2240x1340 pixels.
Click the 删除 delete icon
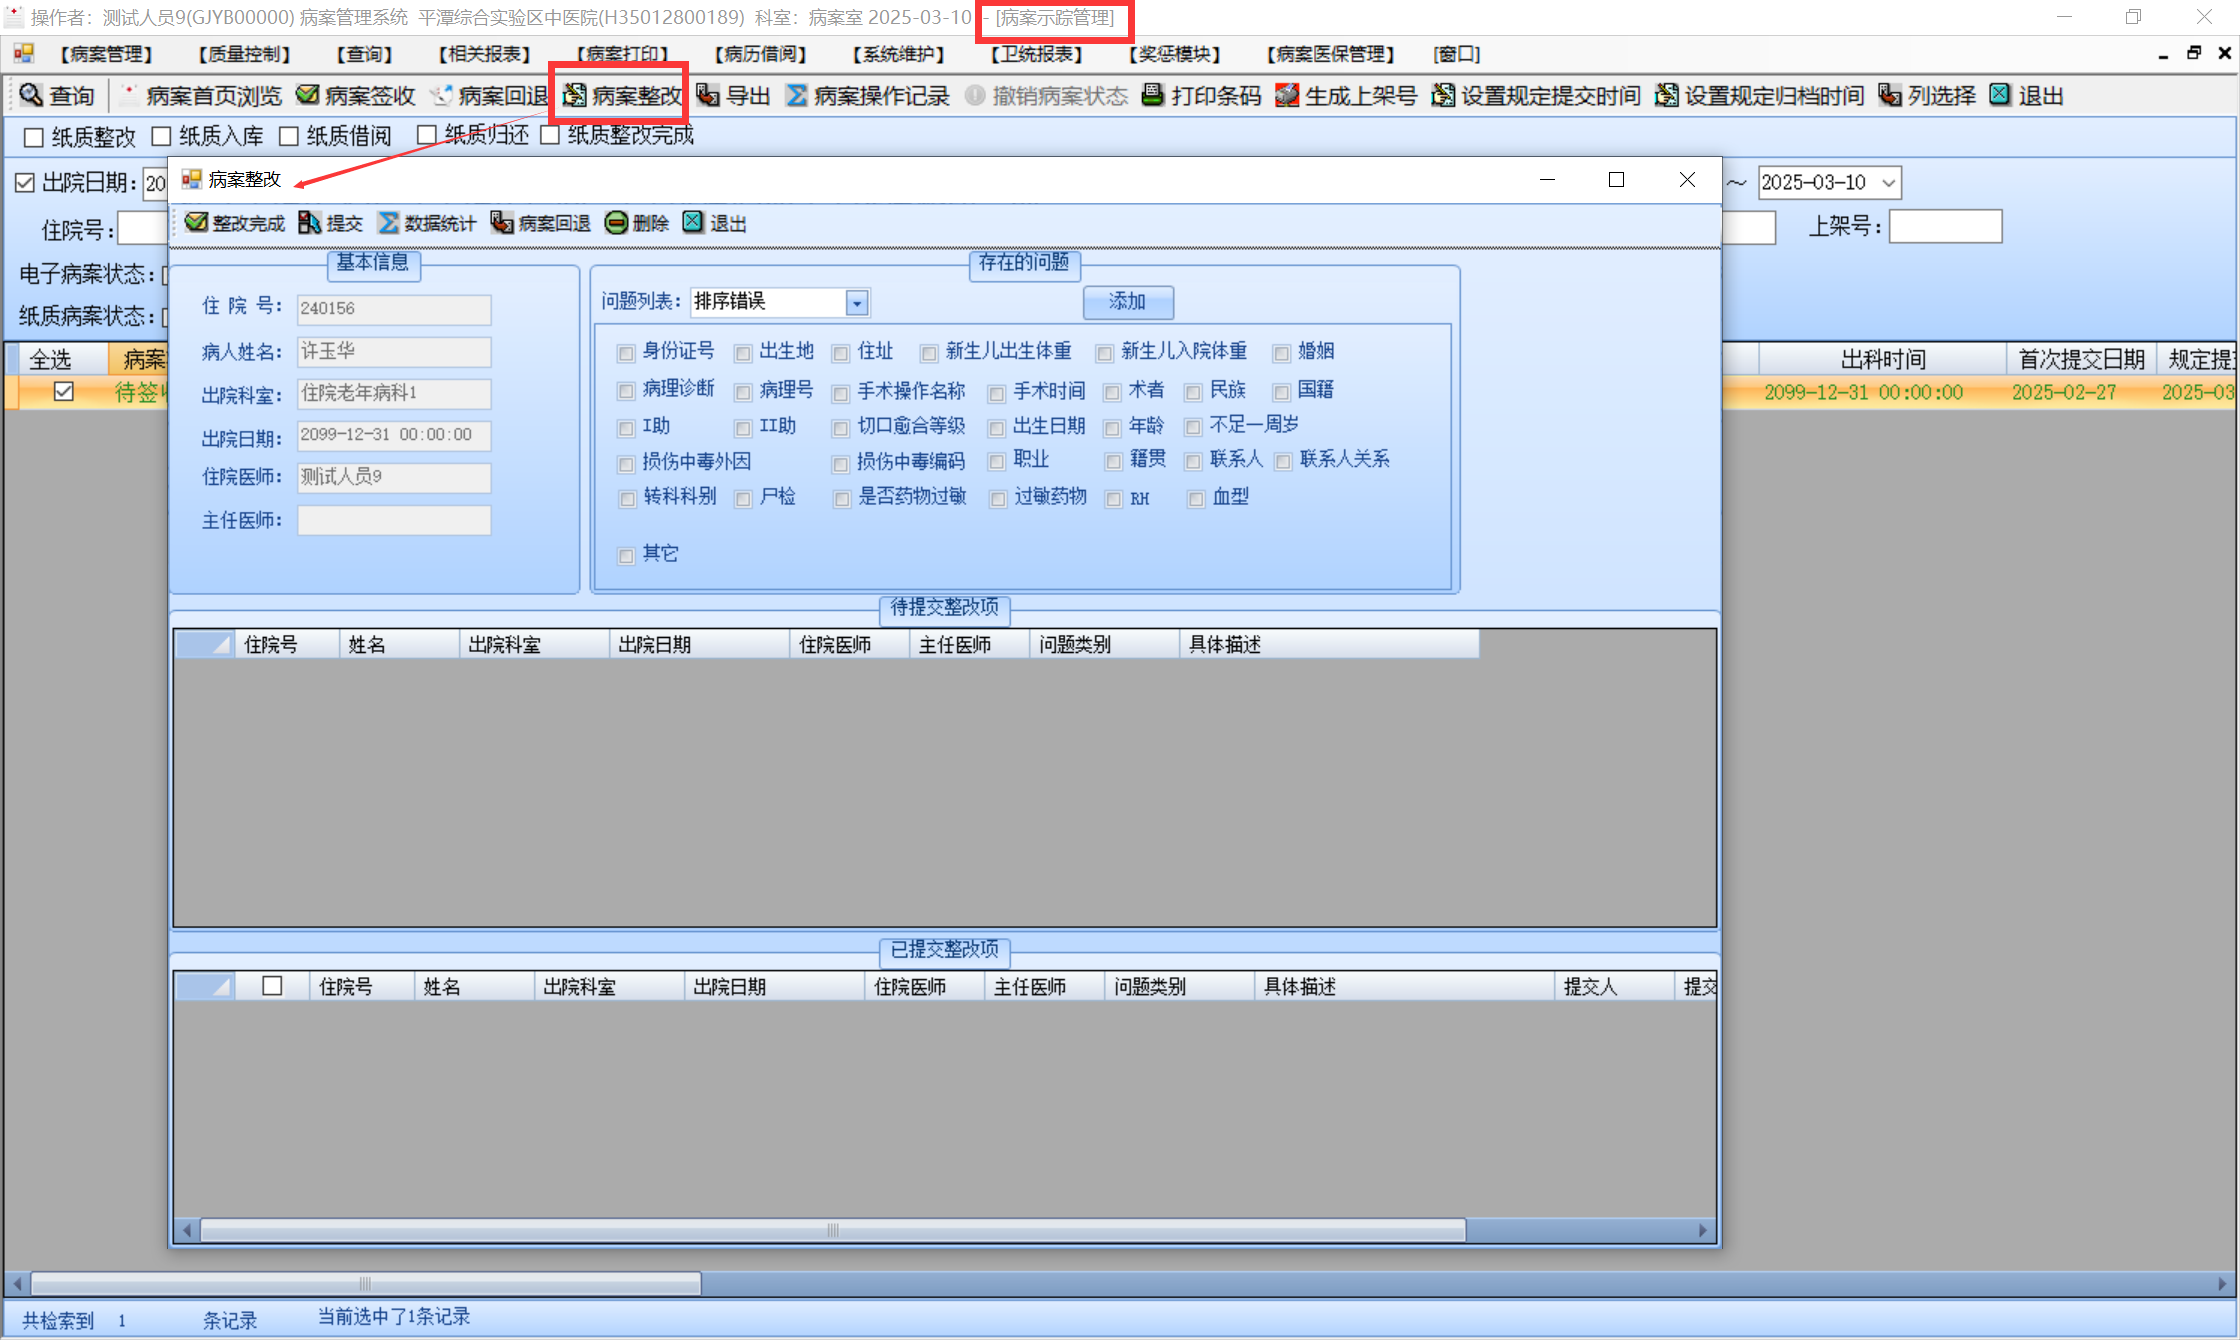(617, 223)
